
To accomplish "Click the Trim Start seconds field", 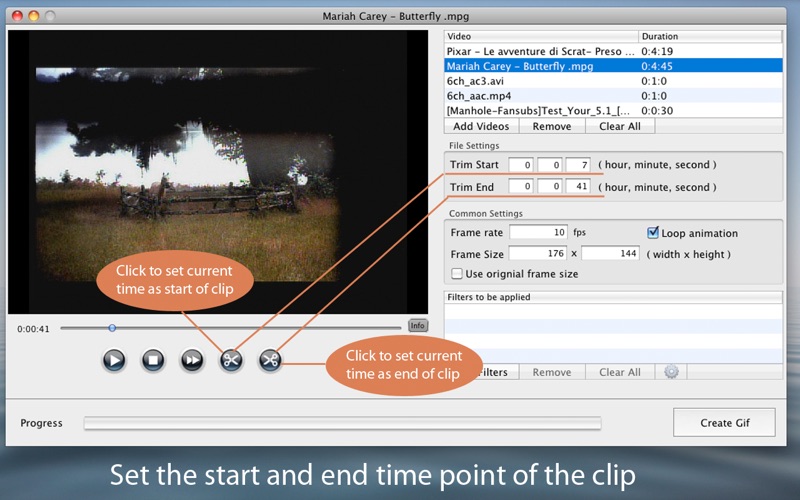I will [578, 164].
